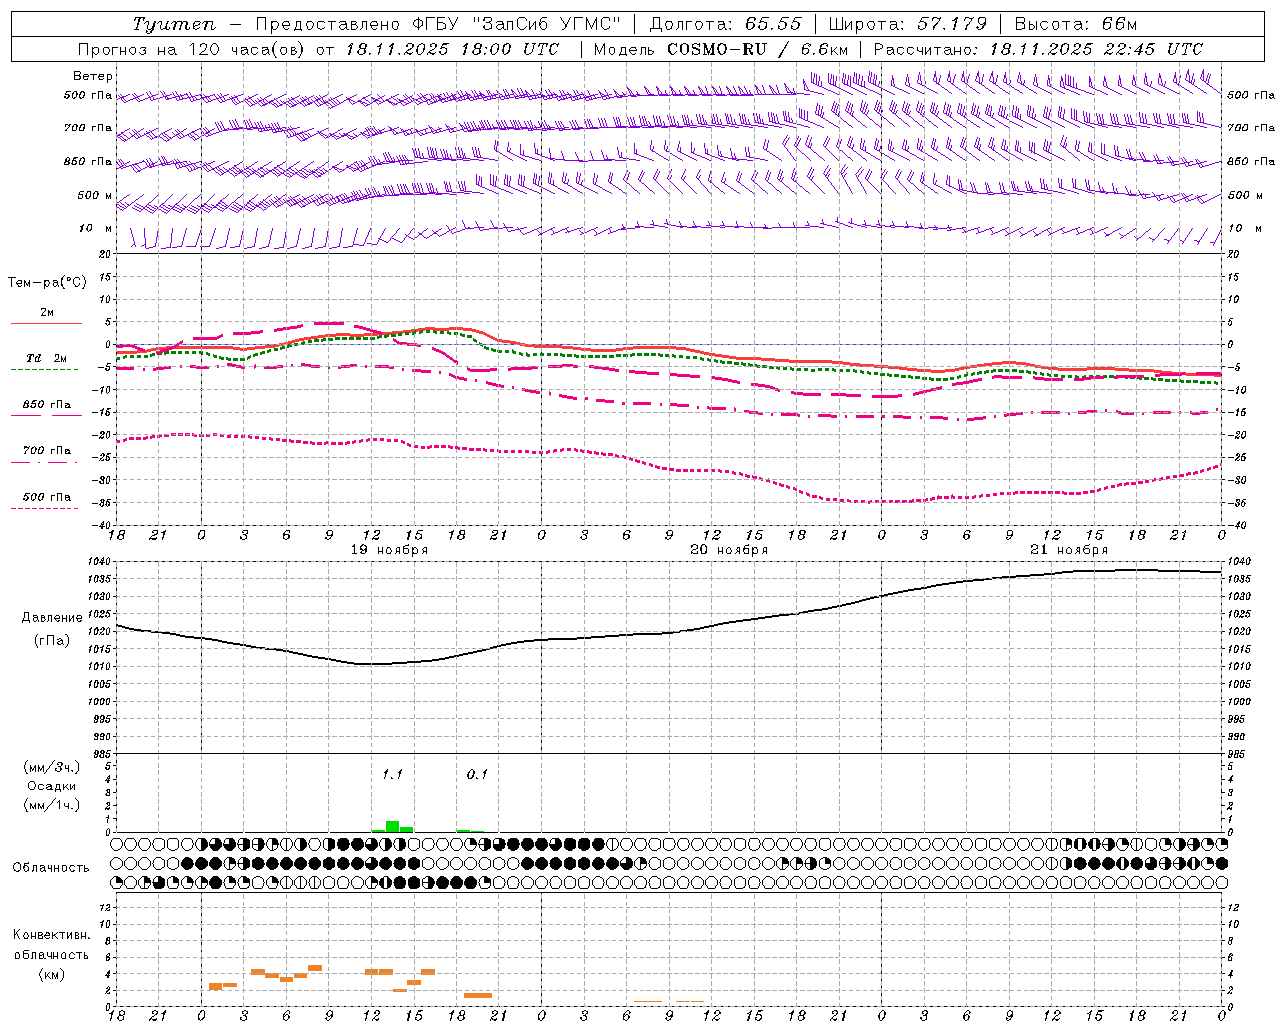Click the Конвективн. convective cloud label

[x=51, y=935]
